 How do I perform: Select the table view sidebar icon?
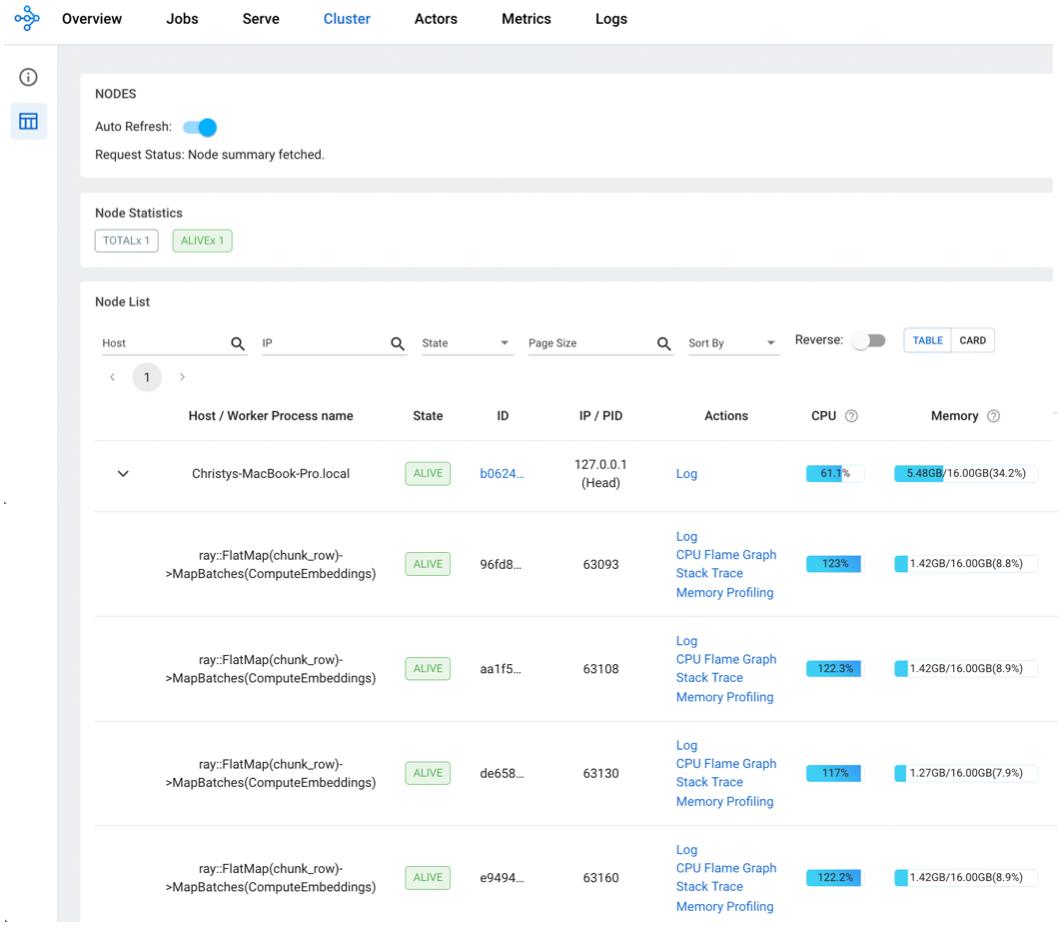(28, 121)
